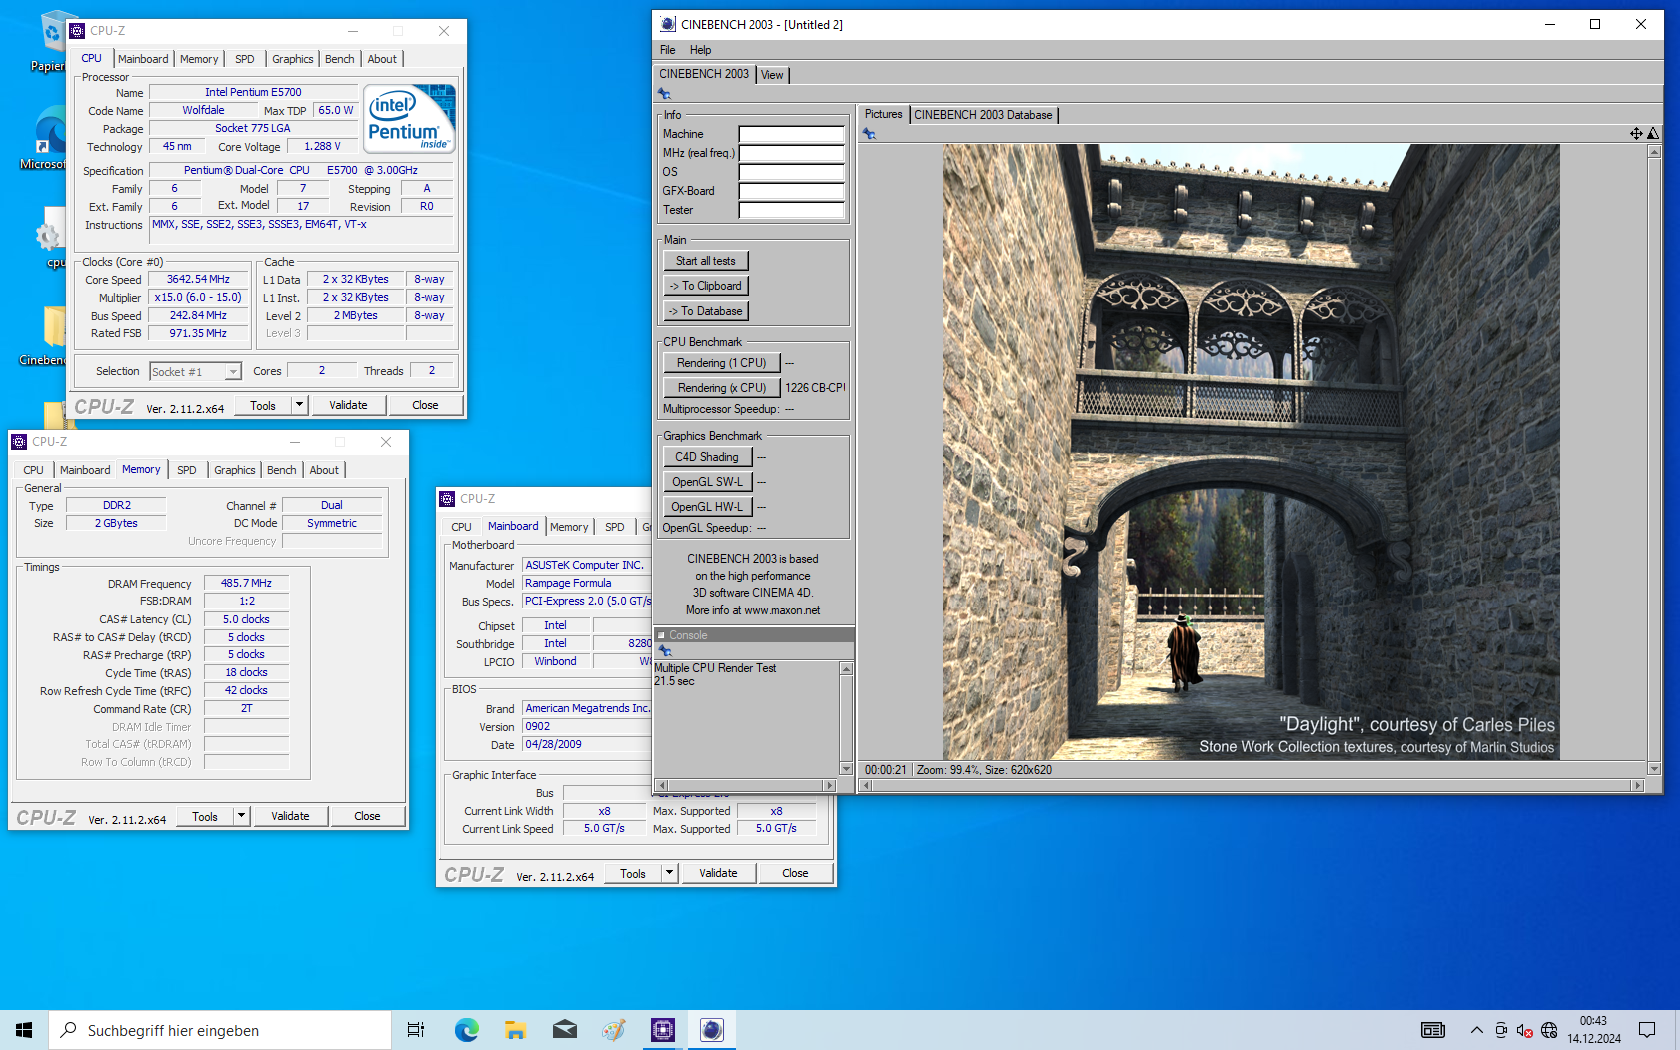Open the Help menu in CINEBENCH
This screenshot has height=1050, width=1680.
700,50
